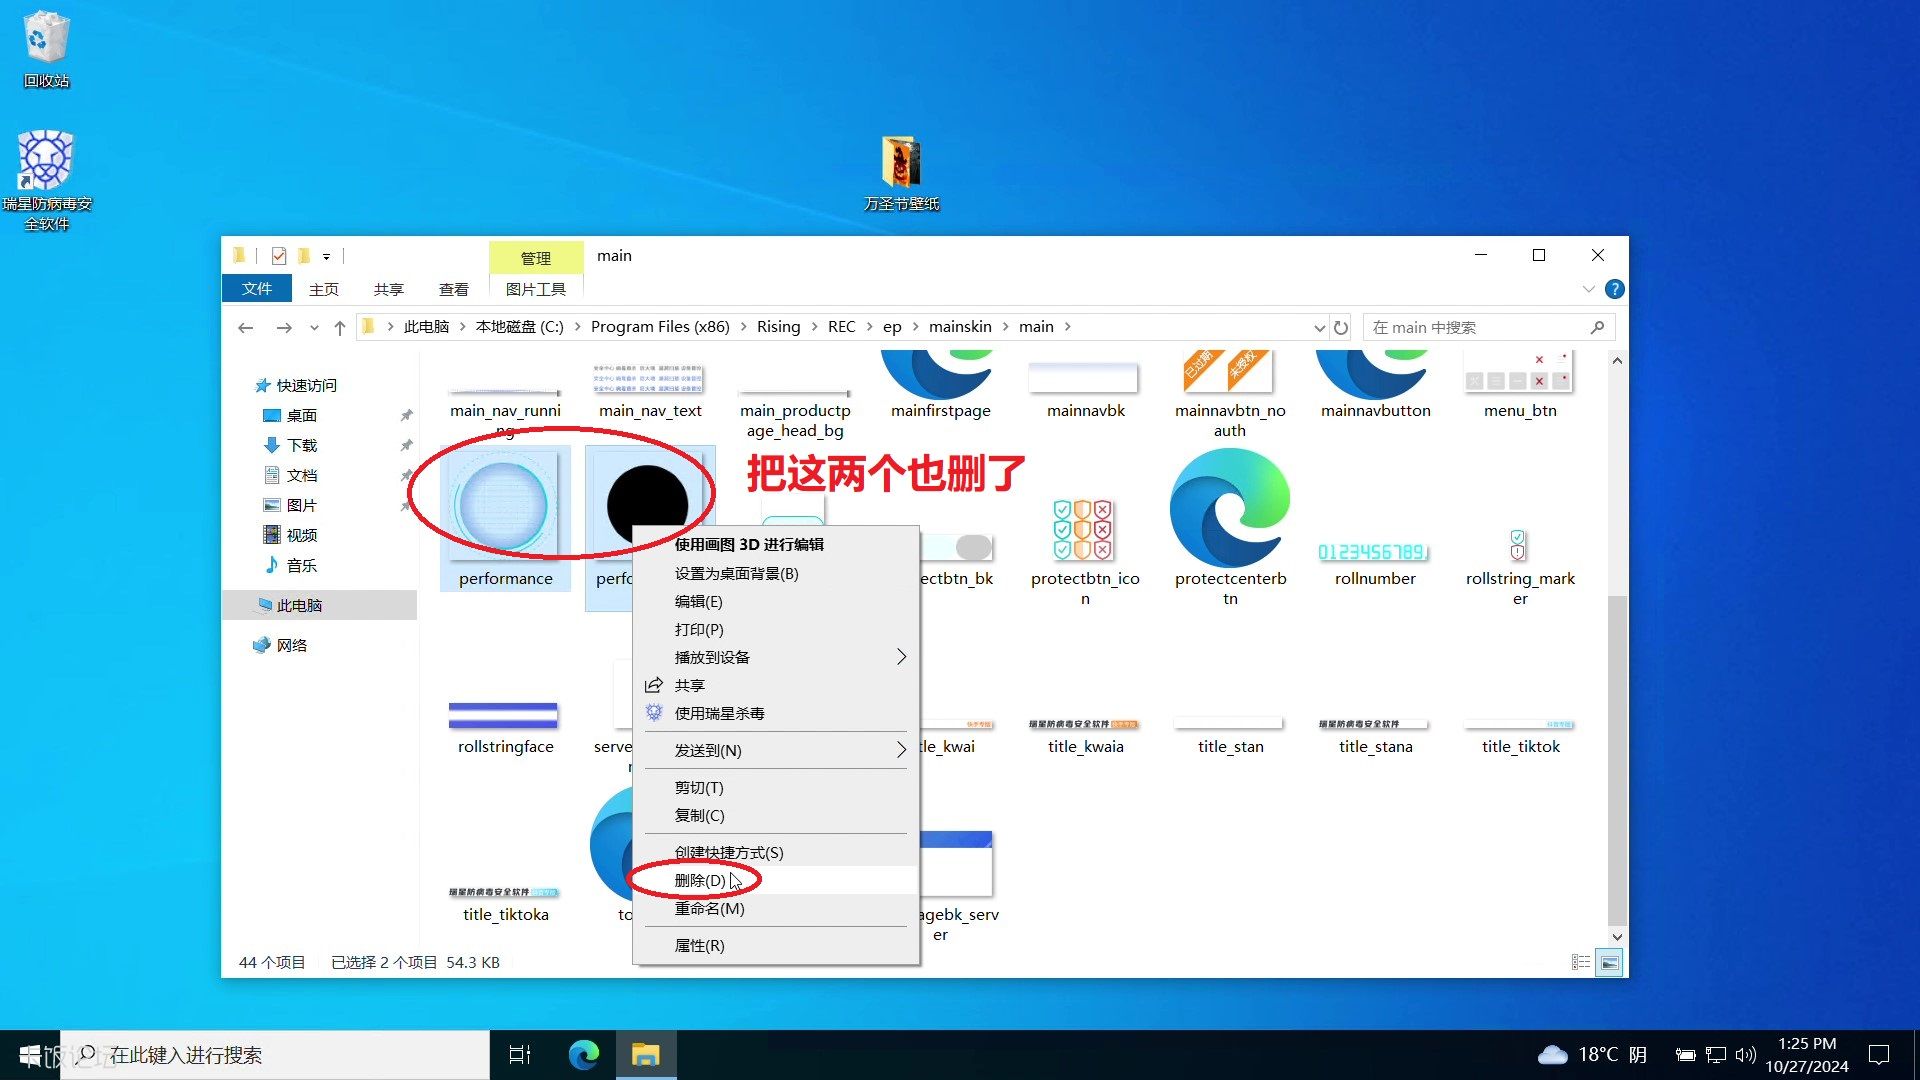The image size is (1920, 1080).
Task: Select 此电脑 in navigation pane
Action: 320,605
